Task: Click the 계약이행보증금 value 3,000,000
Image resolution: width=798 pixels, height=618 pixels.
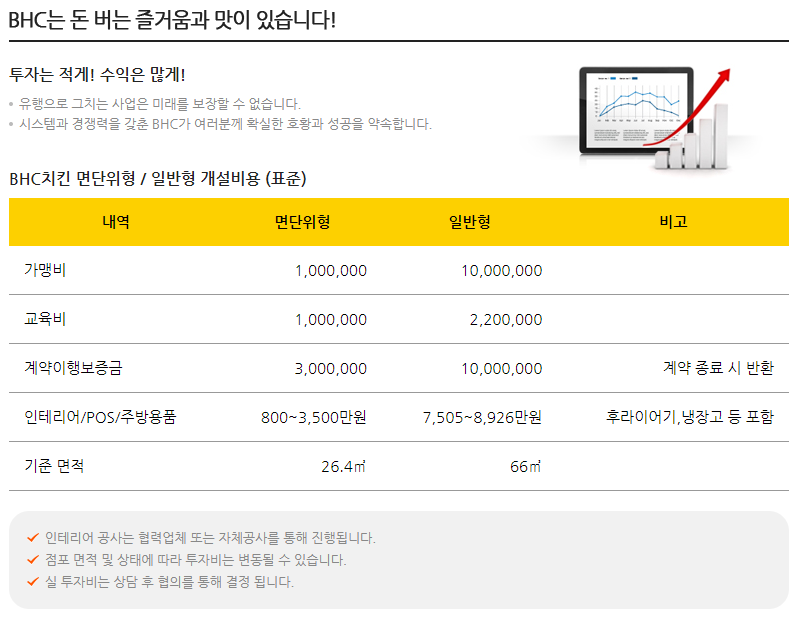Action: coord(331,369)
